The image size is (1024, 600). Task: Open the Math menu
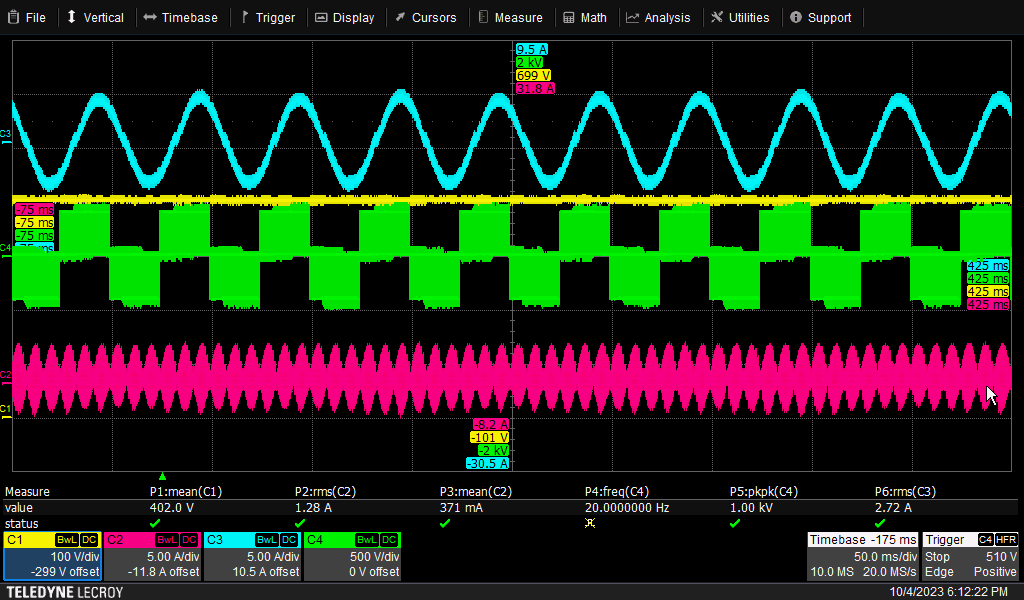585,18
